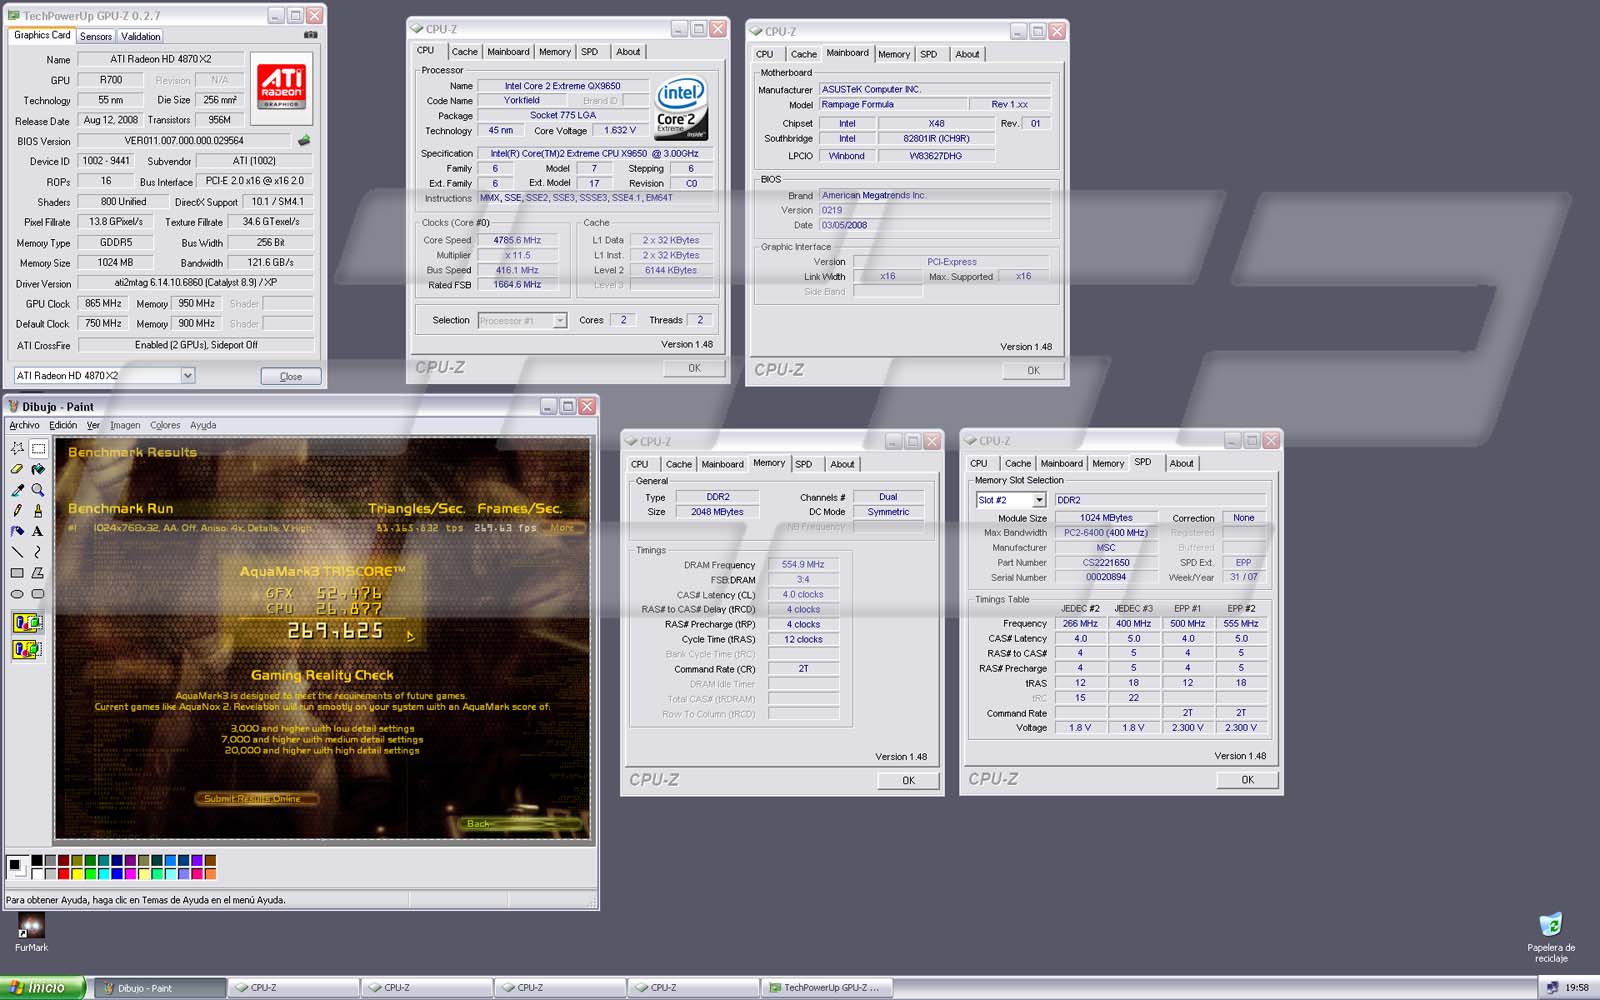Select the Airbrush spray tool
Viewport: 1600px width, 1000px height.
(x=17, y=531)
